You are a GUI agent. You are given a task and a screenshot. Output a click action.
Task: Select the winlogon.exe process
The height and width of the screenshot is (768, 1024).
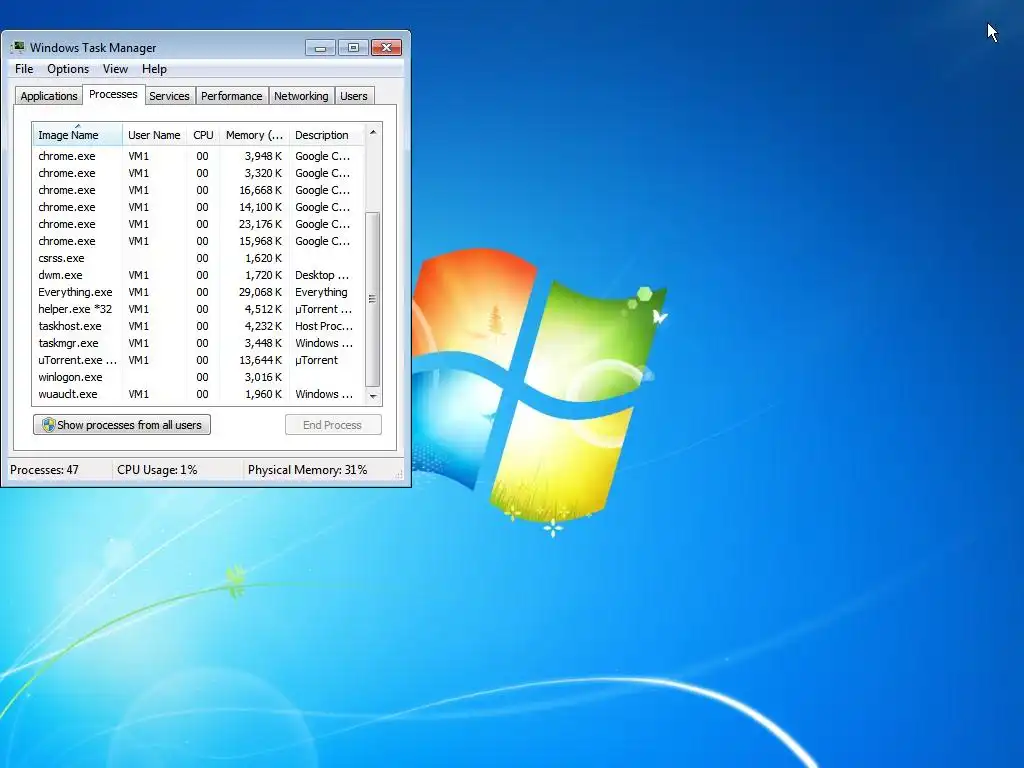198,377
